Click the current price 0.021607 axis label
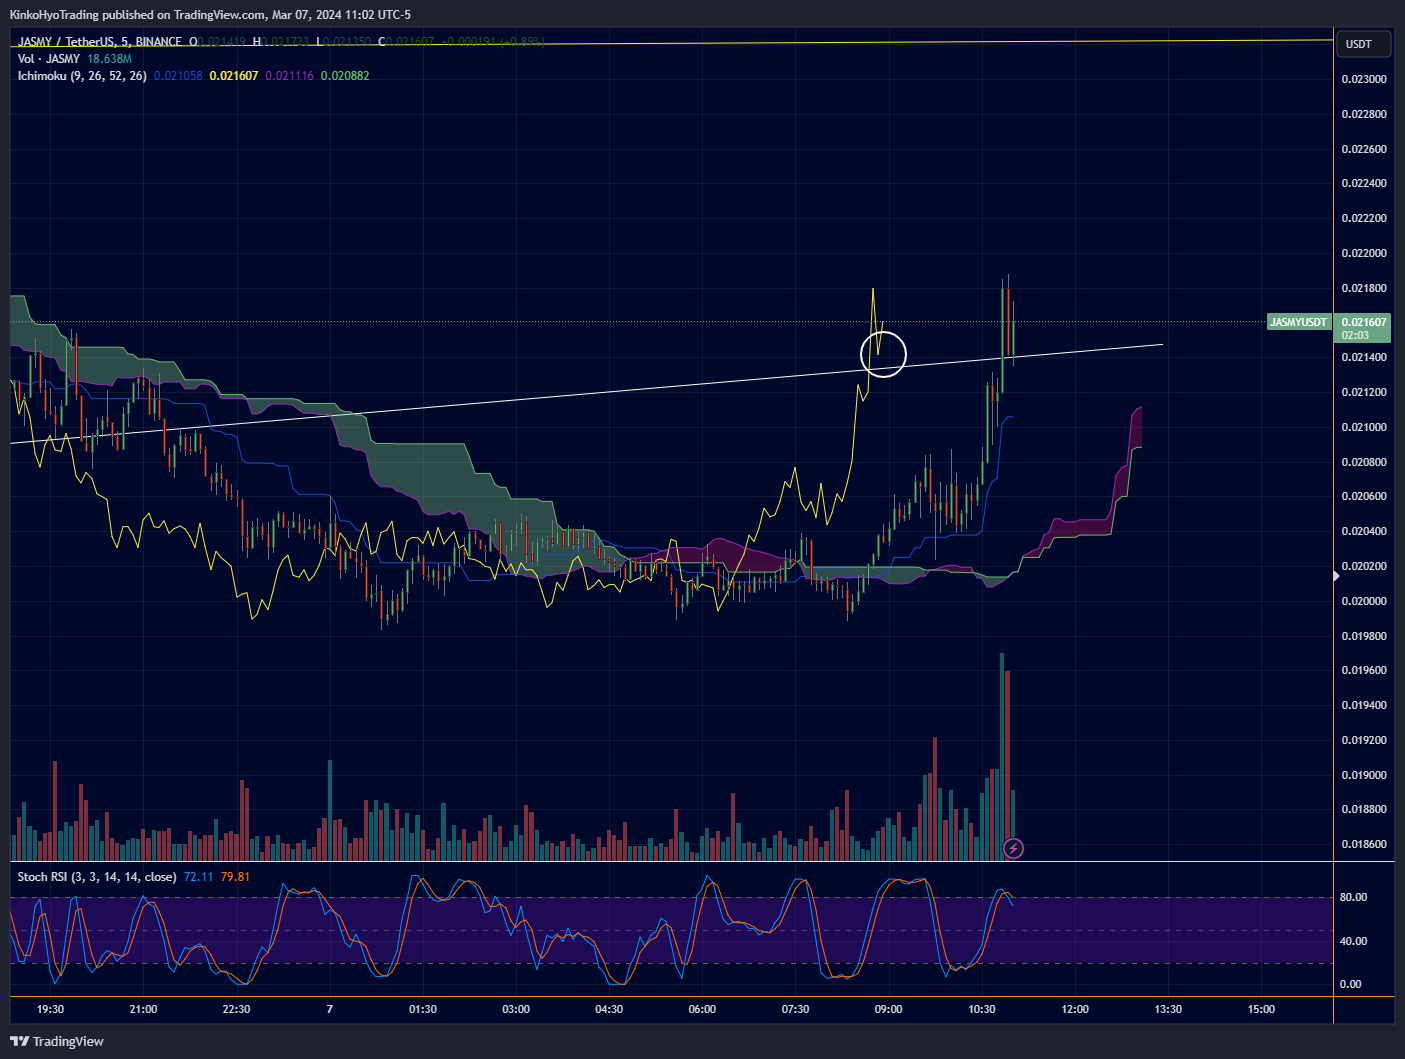1405x1059 pixels. (1364, 328)
